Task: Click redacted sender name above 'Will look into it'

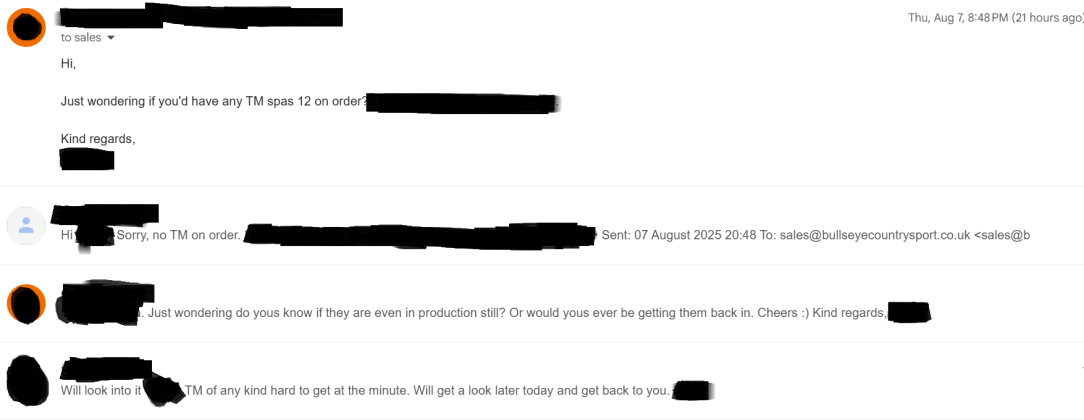Action: coord(106,369)
